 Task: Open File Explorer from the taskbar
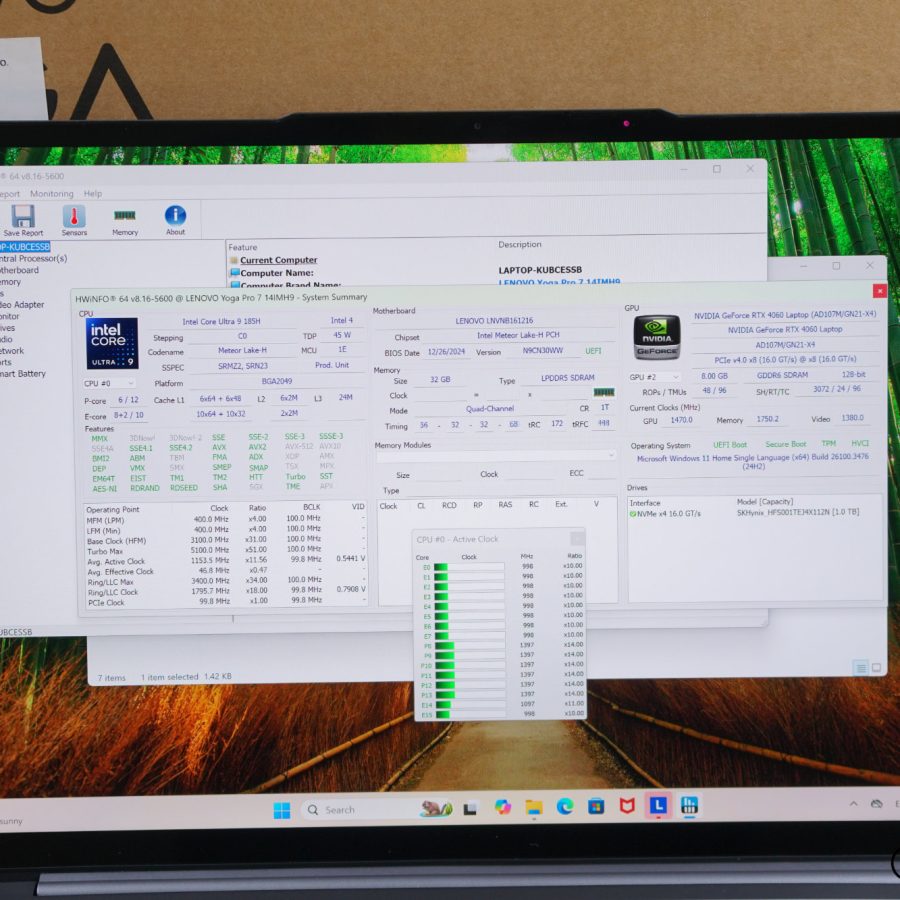[x=534, y=808]
